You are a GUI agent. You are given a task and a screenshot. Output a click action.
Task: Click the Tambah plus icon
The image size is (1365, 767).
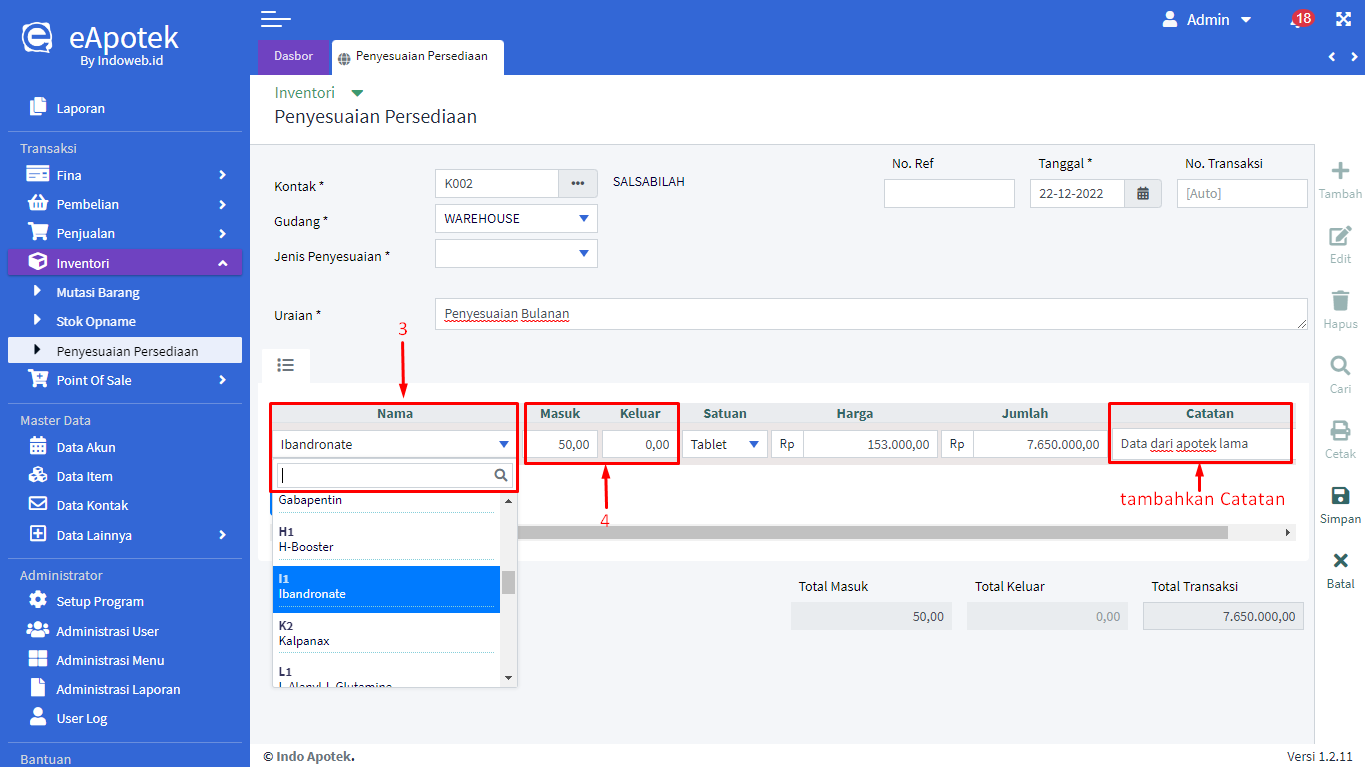(1340, 171)
